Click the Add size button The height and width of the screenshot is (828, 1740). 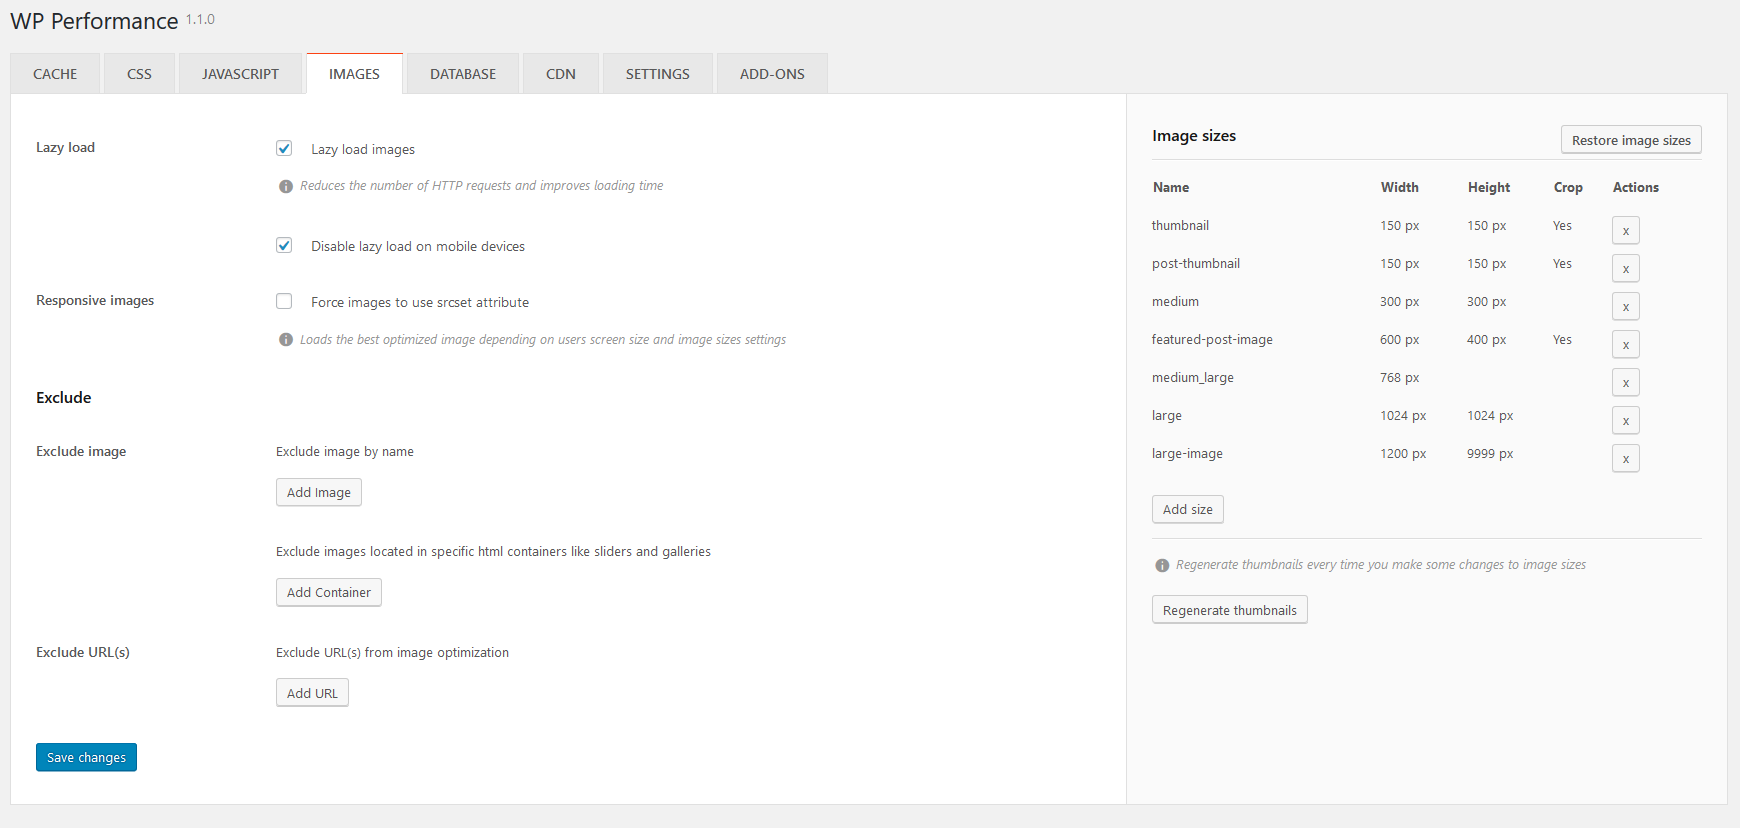point(1187,510)
